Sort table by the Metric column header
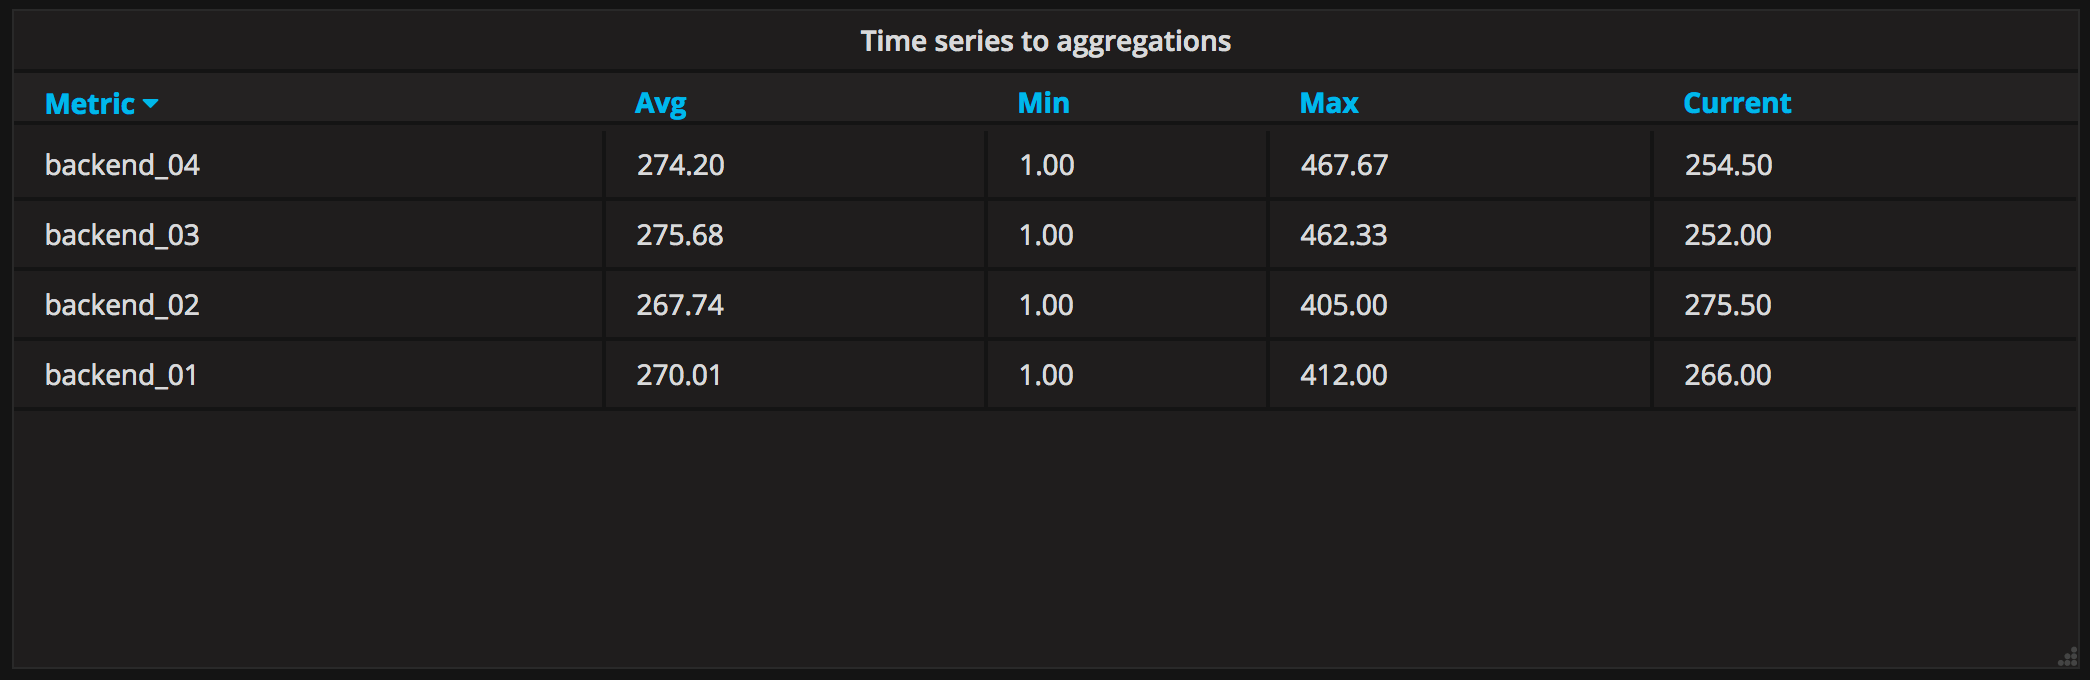2090x680 pixels. (x=90, y=103)
